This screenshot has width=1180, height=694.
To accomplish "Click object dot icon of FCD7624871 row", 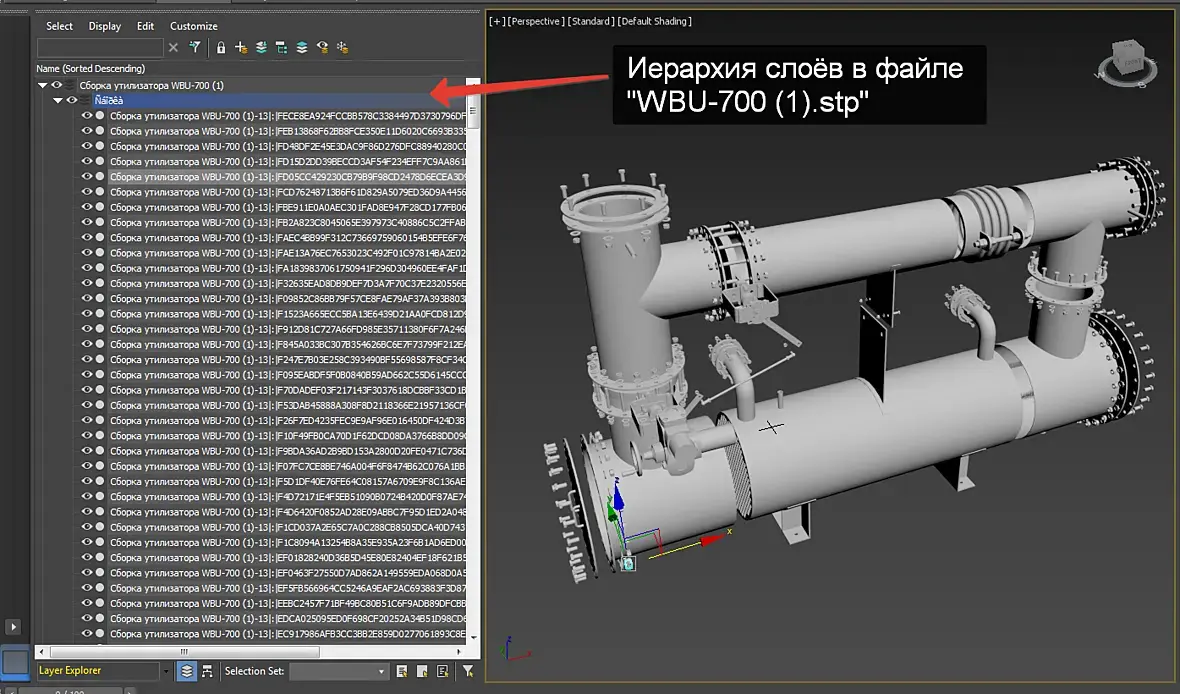I will pyautogui.click(x=100, y=192).
